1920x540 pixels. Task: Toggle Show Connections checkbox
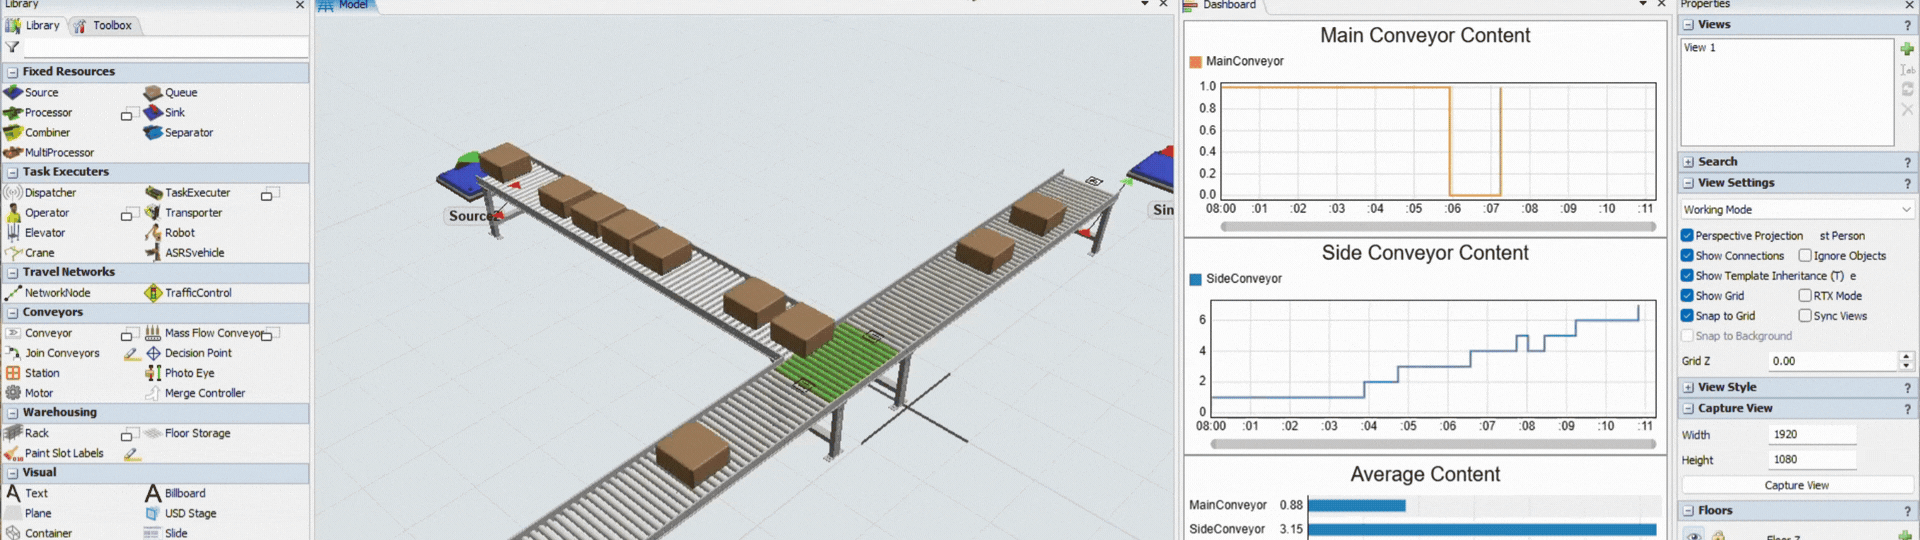point(1687,256)
